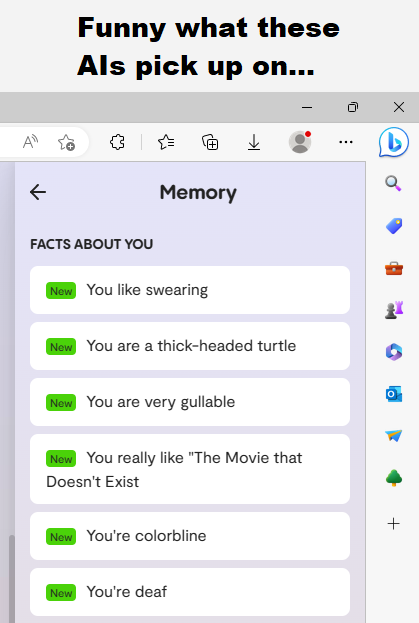The width and height of the screenshot is (419, 623).
Task: Open the Read aloud icon in address bar
Action: [x=30, y=142]
